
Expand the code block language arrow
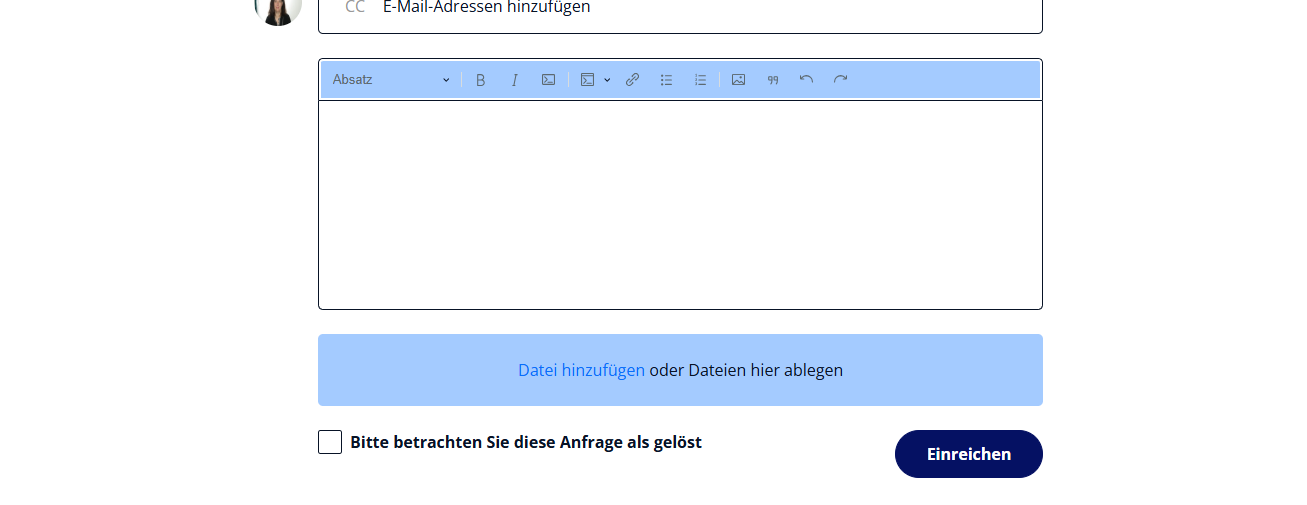(607, 80)
